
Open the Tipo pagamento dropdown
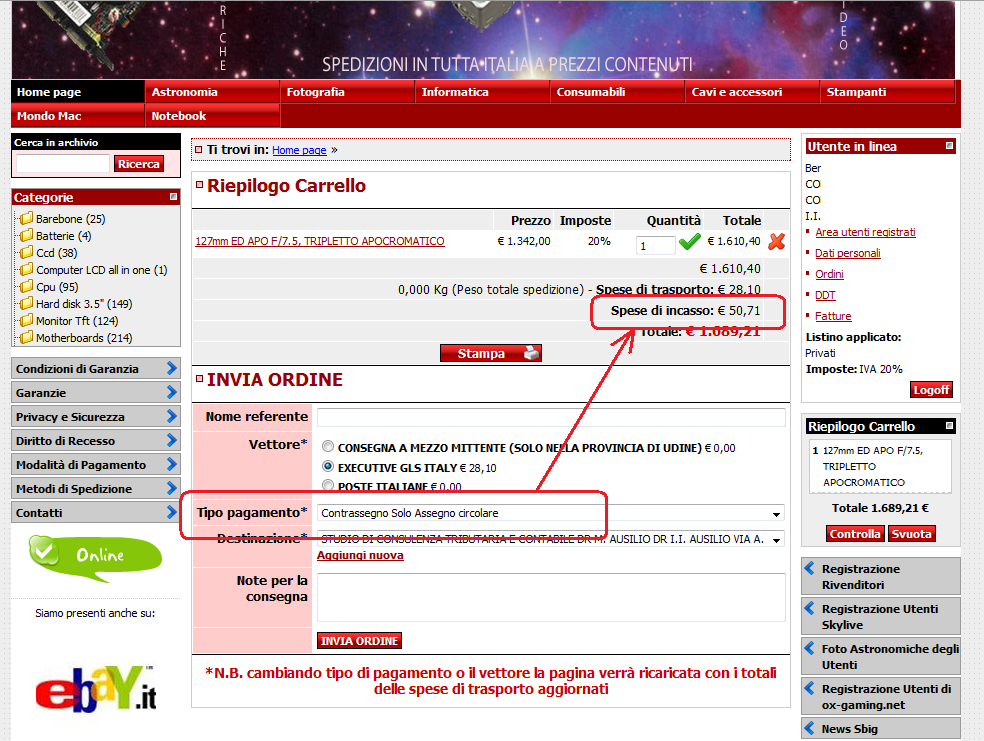[550, 513]
